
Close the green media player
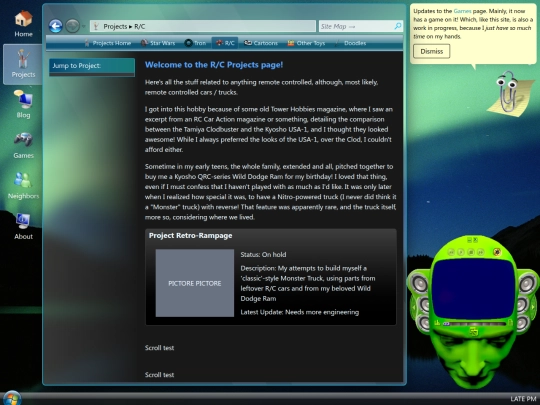[476, 240]
